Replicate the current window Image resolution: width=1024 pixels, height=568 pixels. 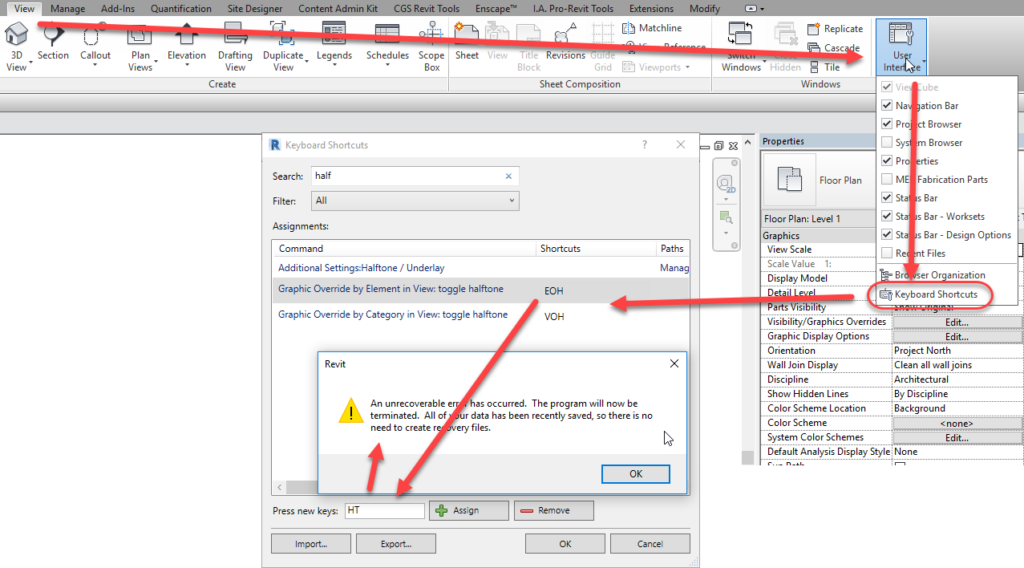click(x=835, y=29)
